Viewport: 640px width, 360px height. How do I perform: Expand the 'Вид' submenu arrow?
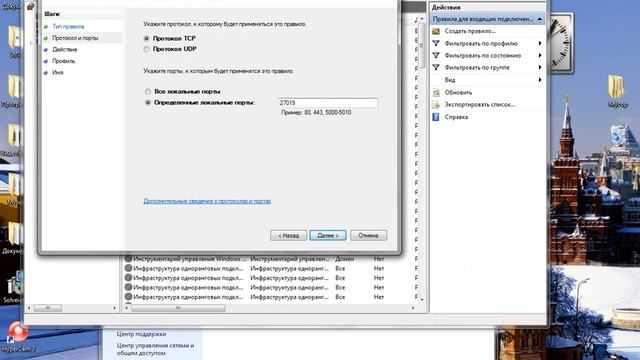(540, 80)
